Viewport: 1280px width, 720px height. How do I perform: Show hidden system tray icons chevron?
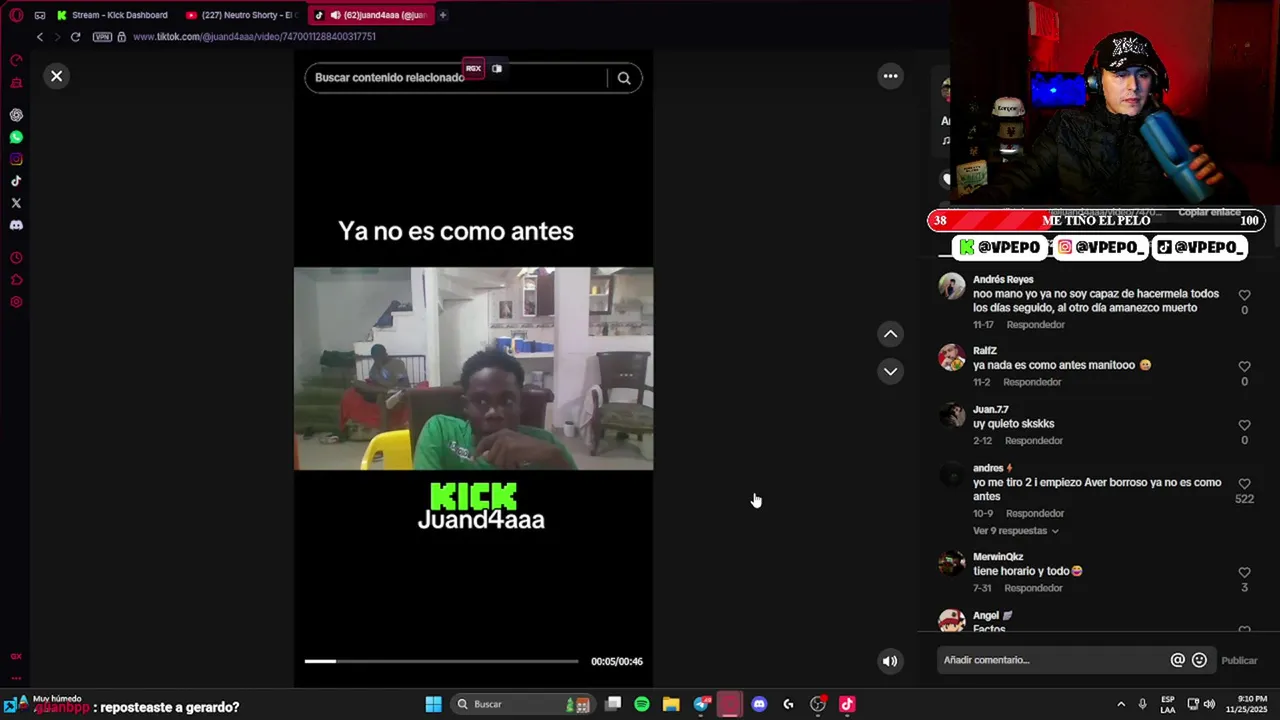click(1121, 704)
